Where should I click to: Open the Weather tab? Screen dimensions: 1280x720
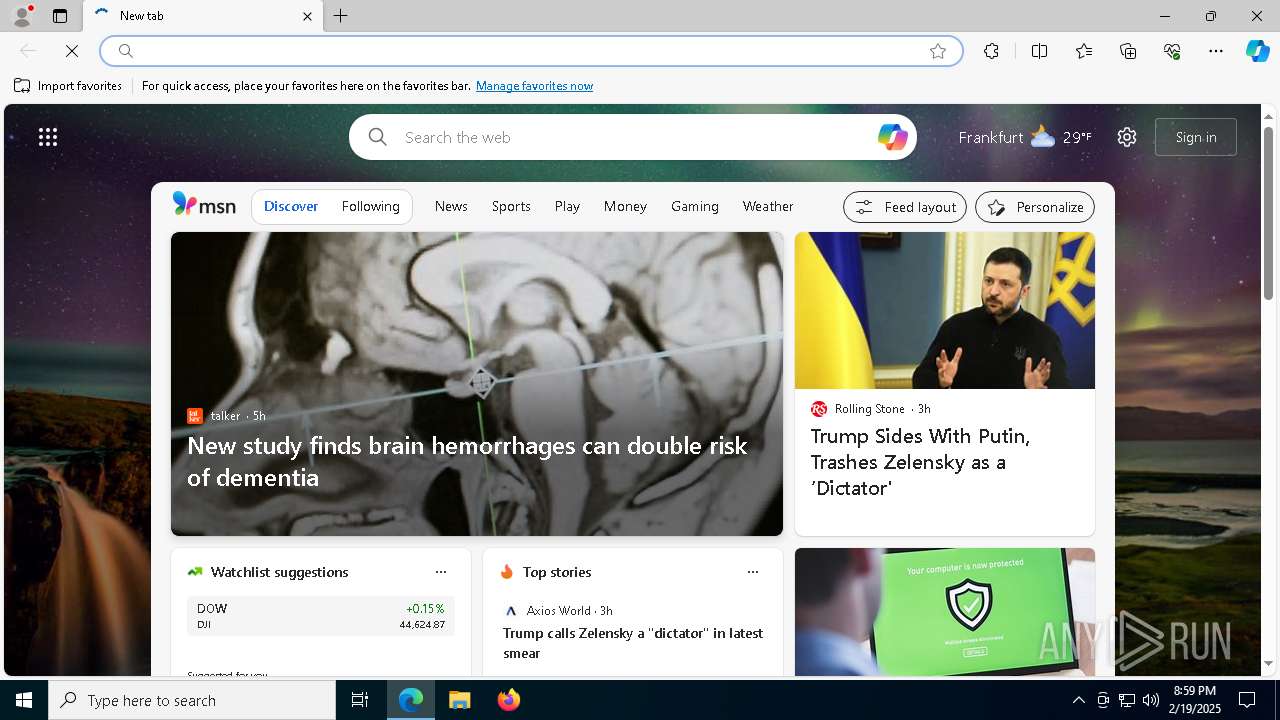click(768, 206)
